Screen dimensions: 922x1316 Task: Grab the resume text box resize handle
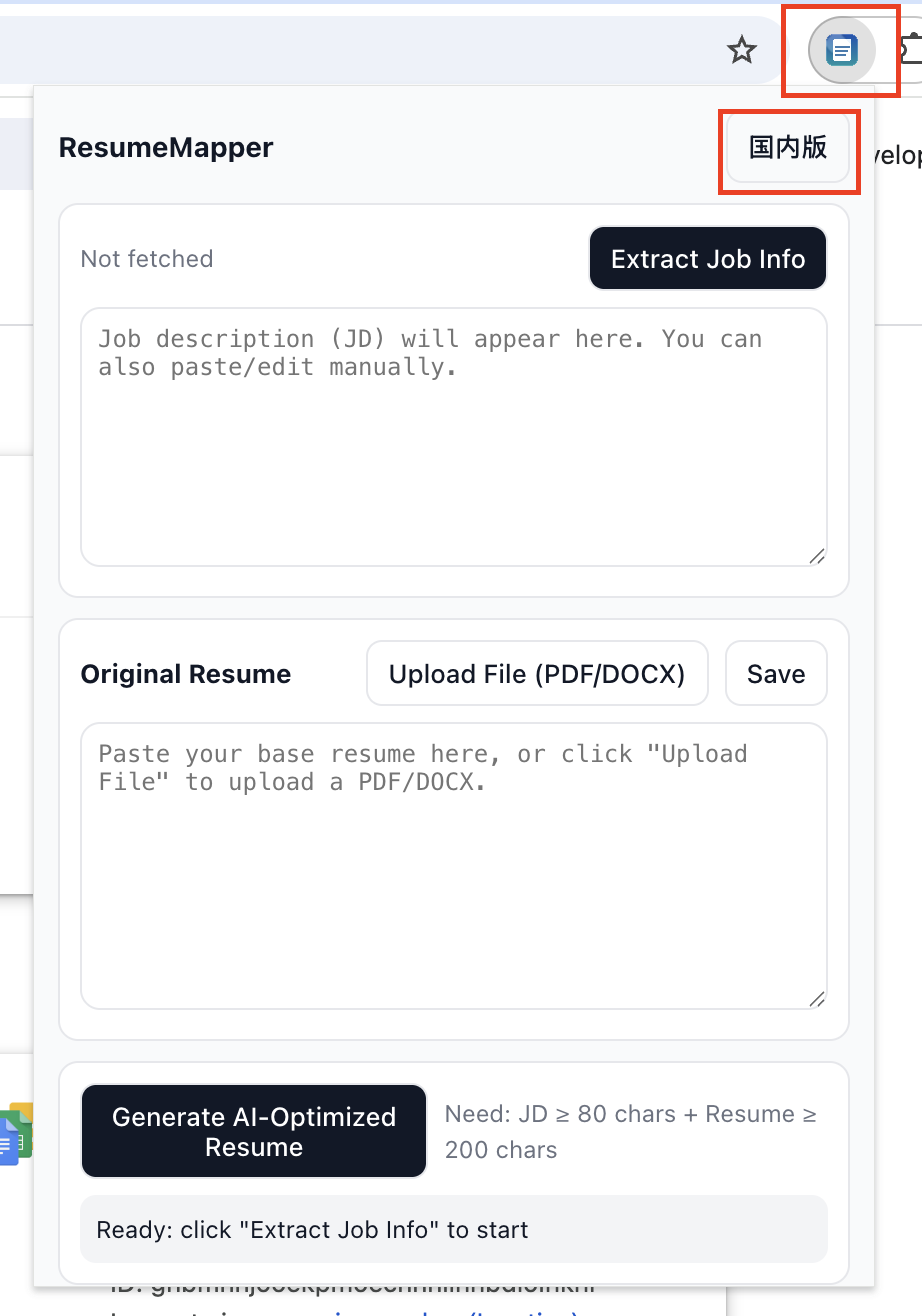(817, 998)
